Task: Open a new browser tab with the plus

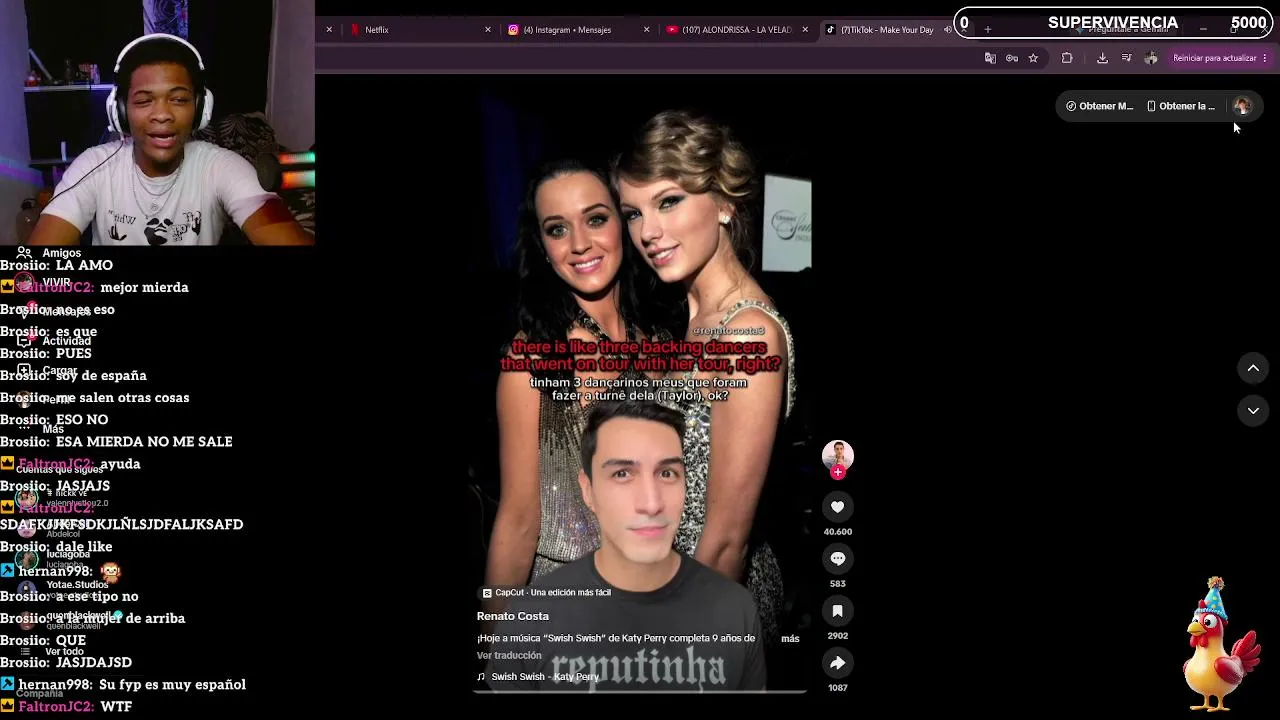Action: (x=988, y=30)
